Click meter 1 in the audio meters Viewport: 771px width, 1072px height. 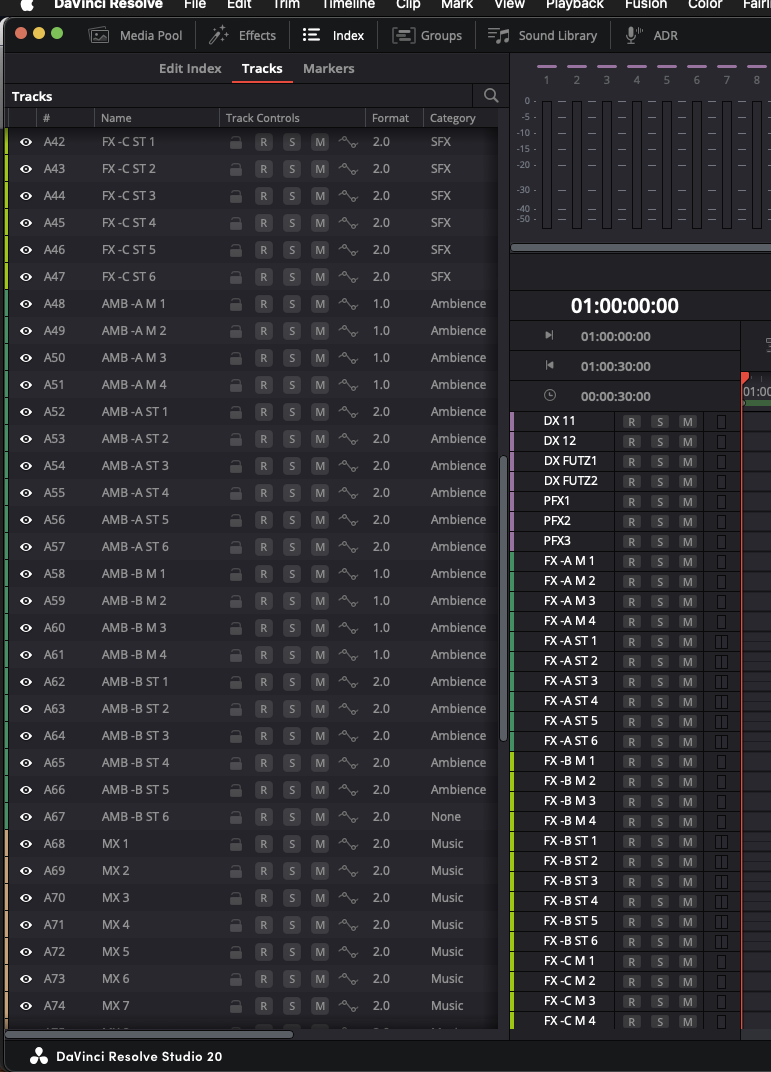(x=547, y=164)
